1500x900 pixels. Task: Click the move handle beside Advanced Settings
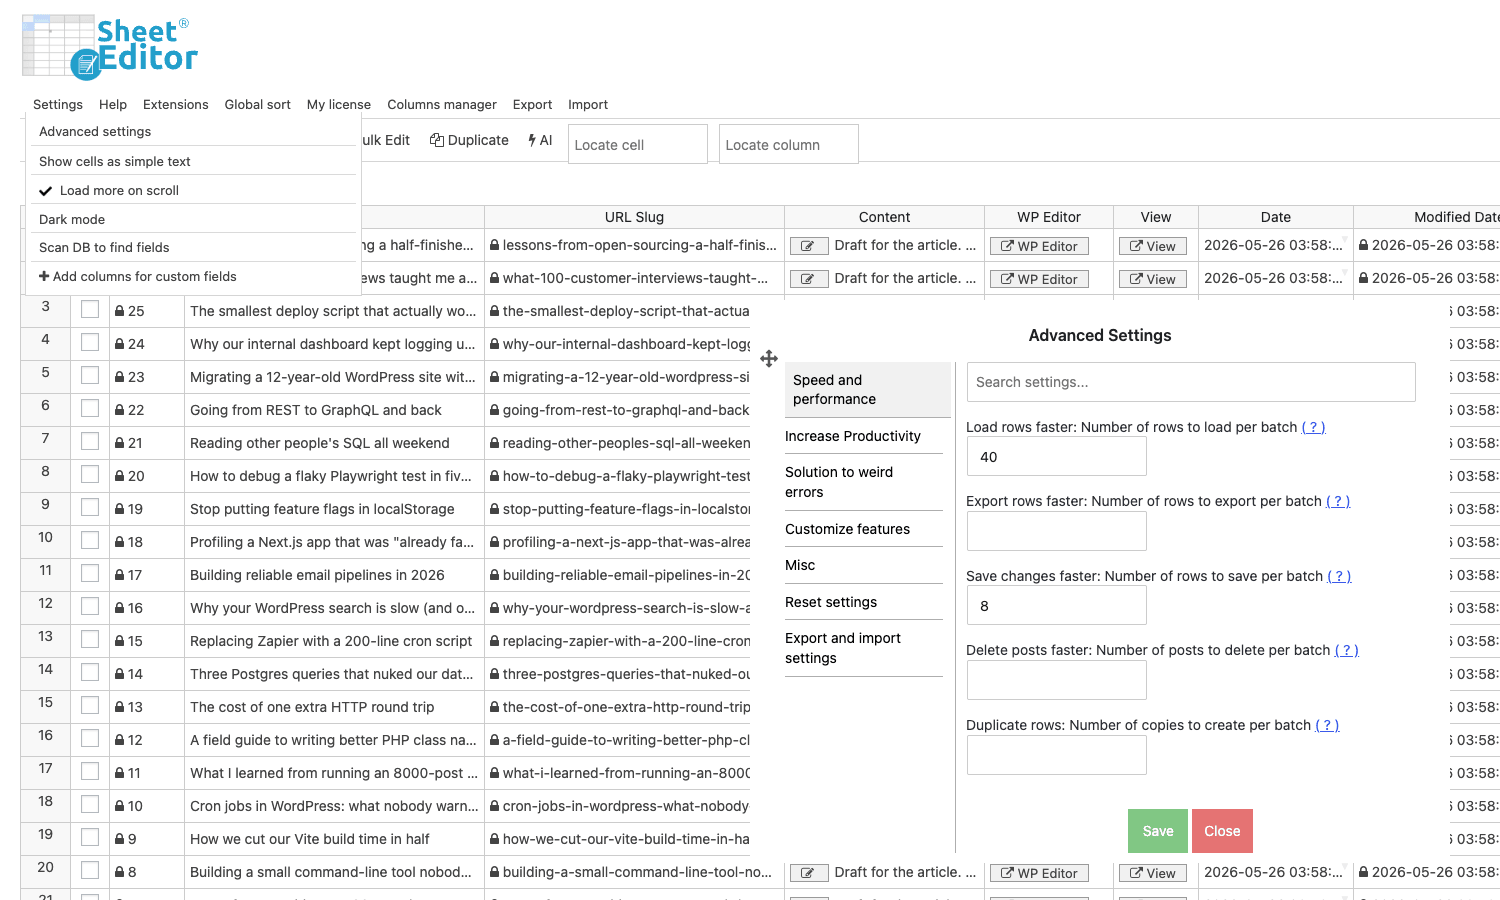tap(769, 359)
